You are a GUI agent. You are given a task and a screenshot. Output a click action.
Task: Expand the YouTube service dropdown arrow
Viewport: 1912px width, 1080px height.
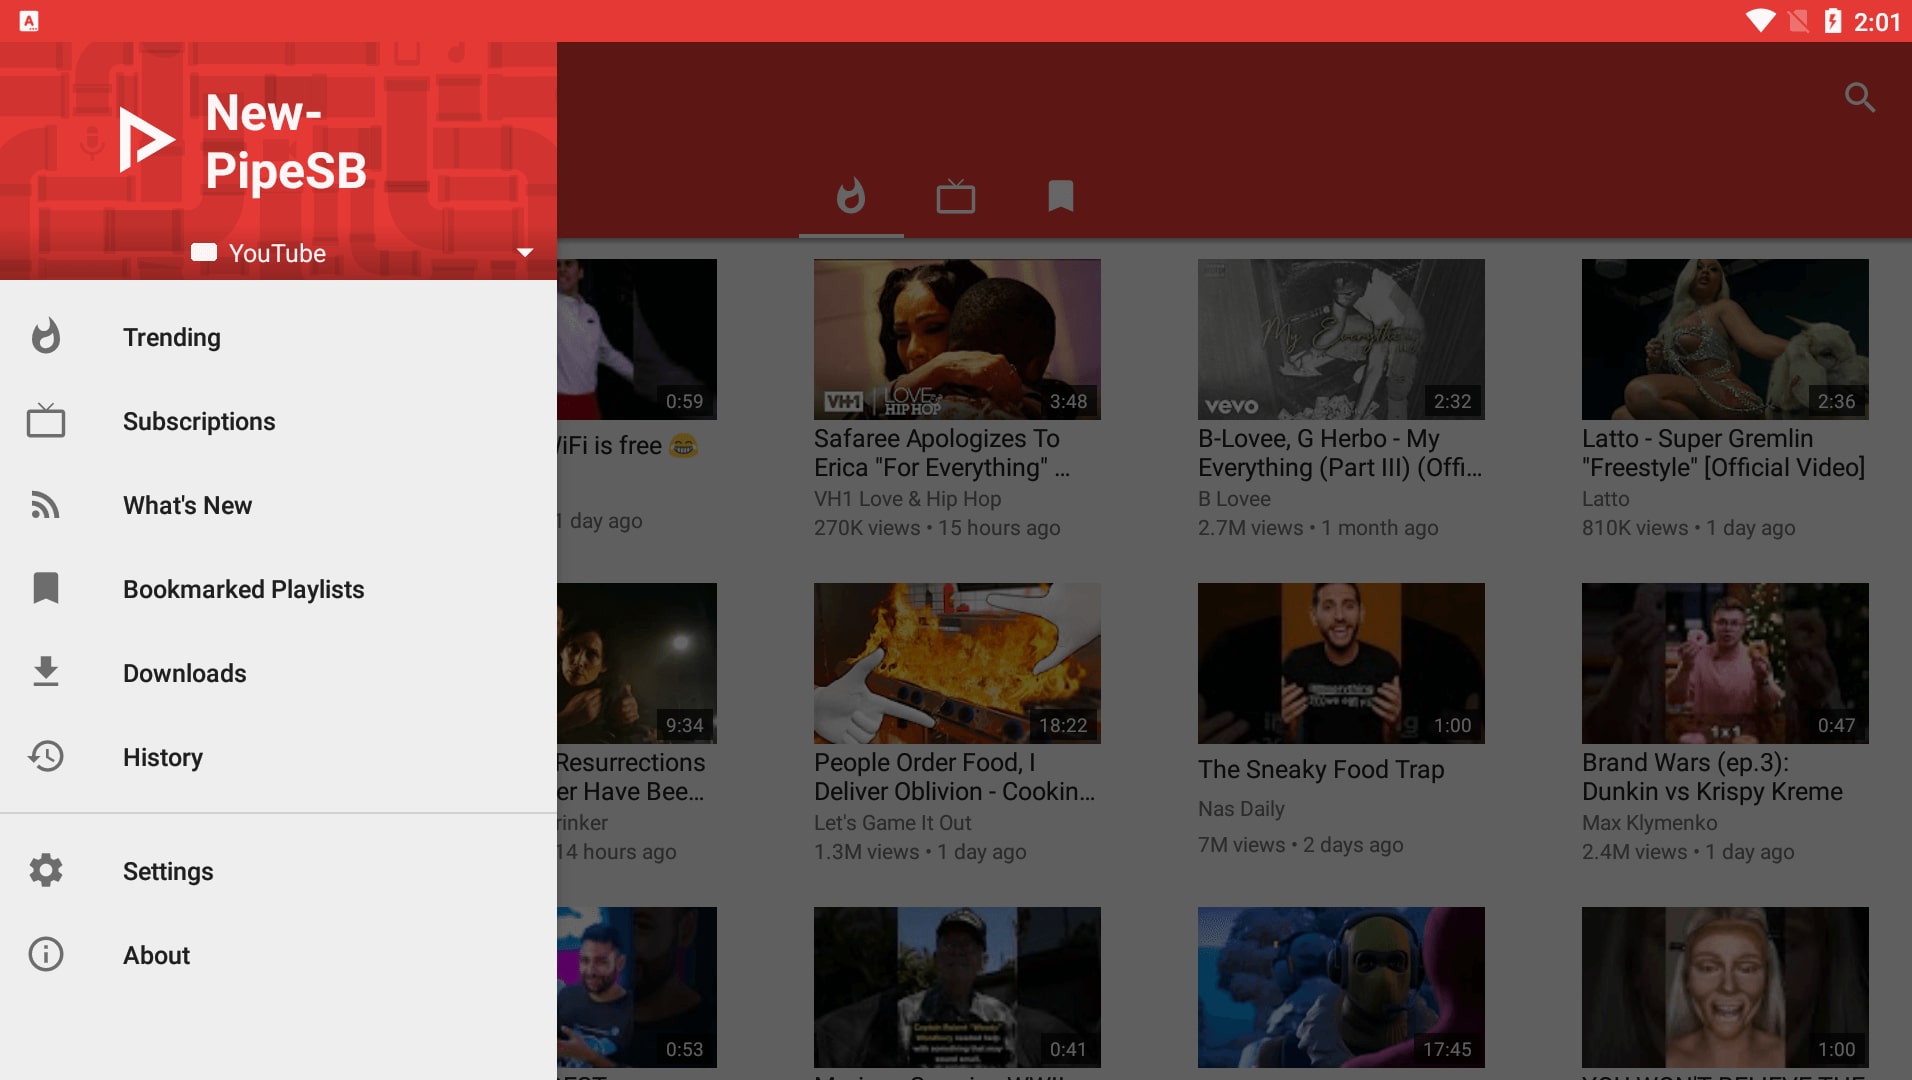click(524, 253)
